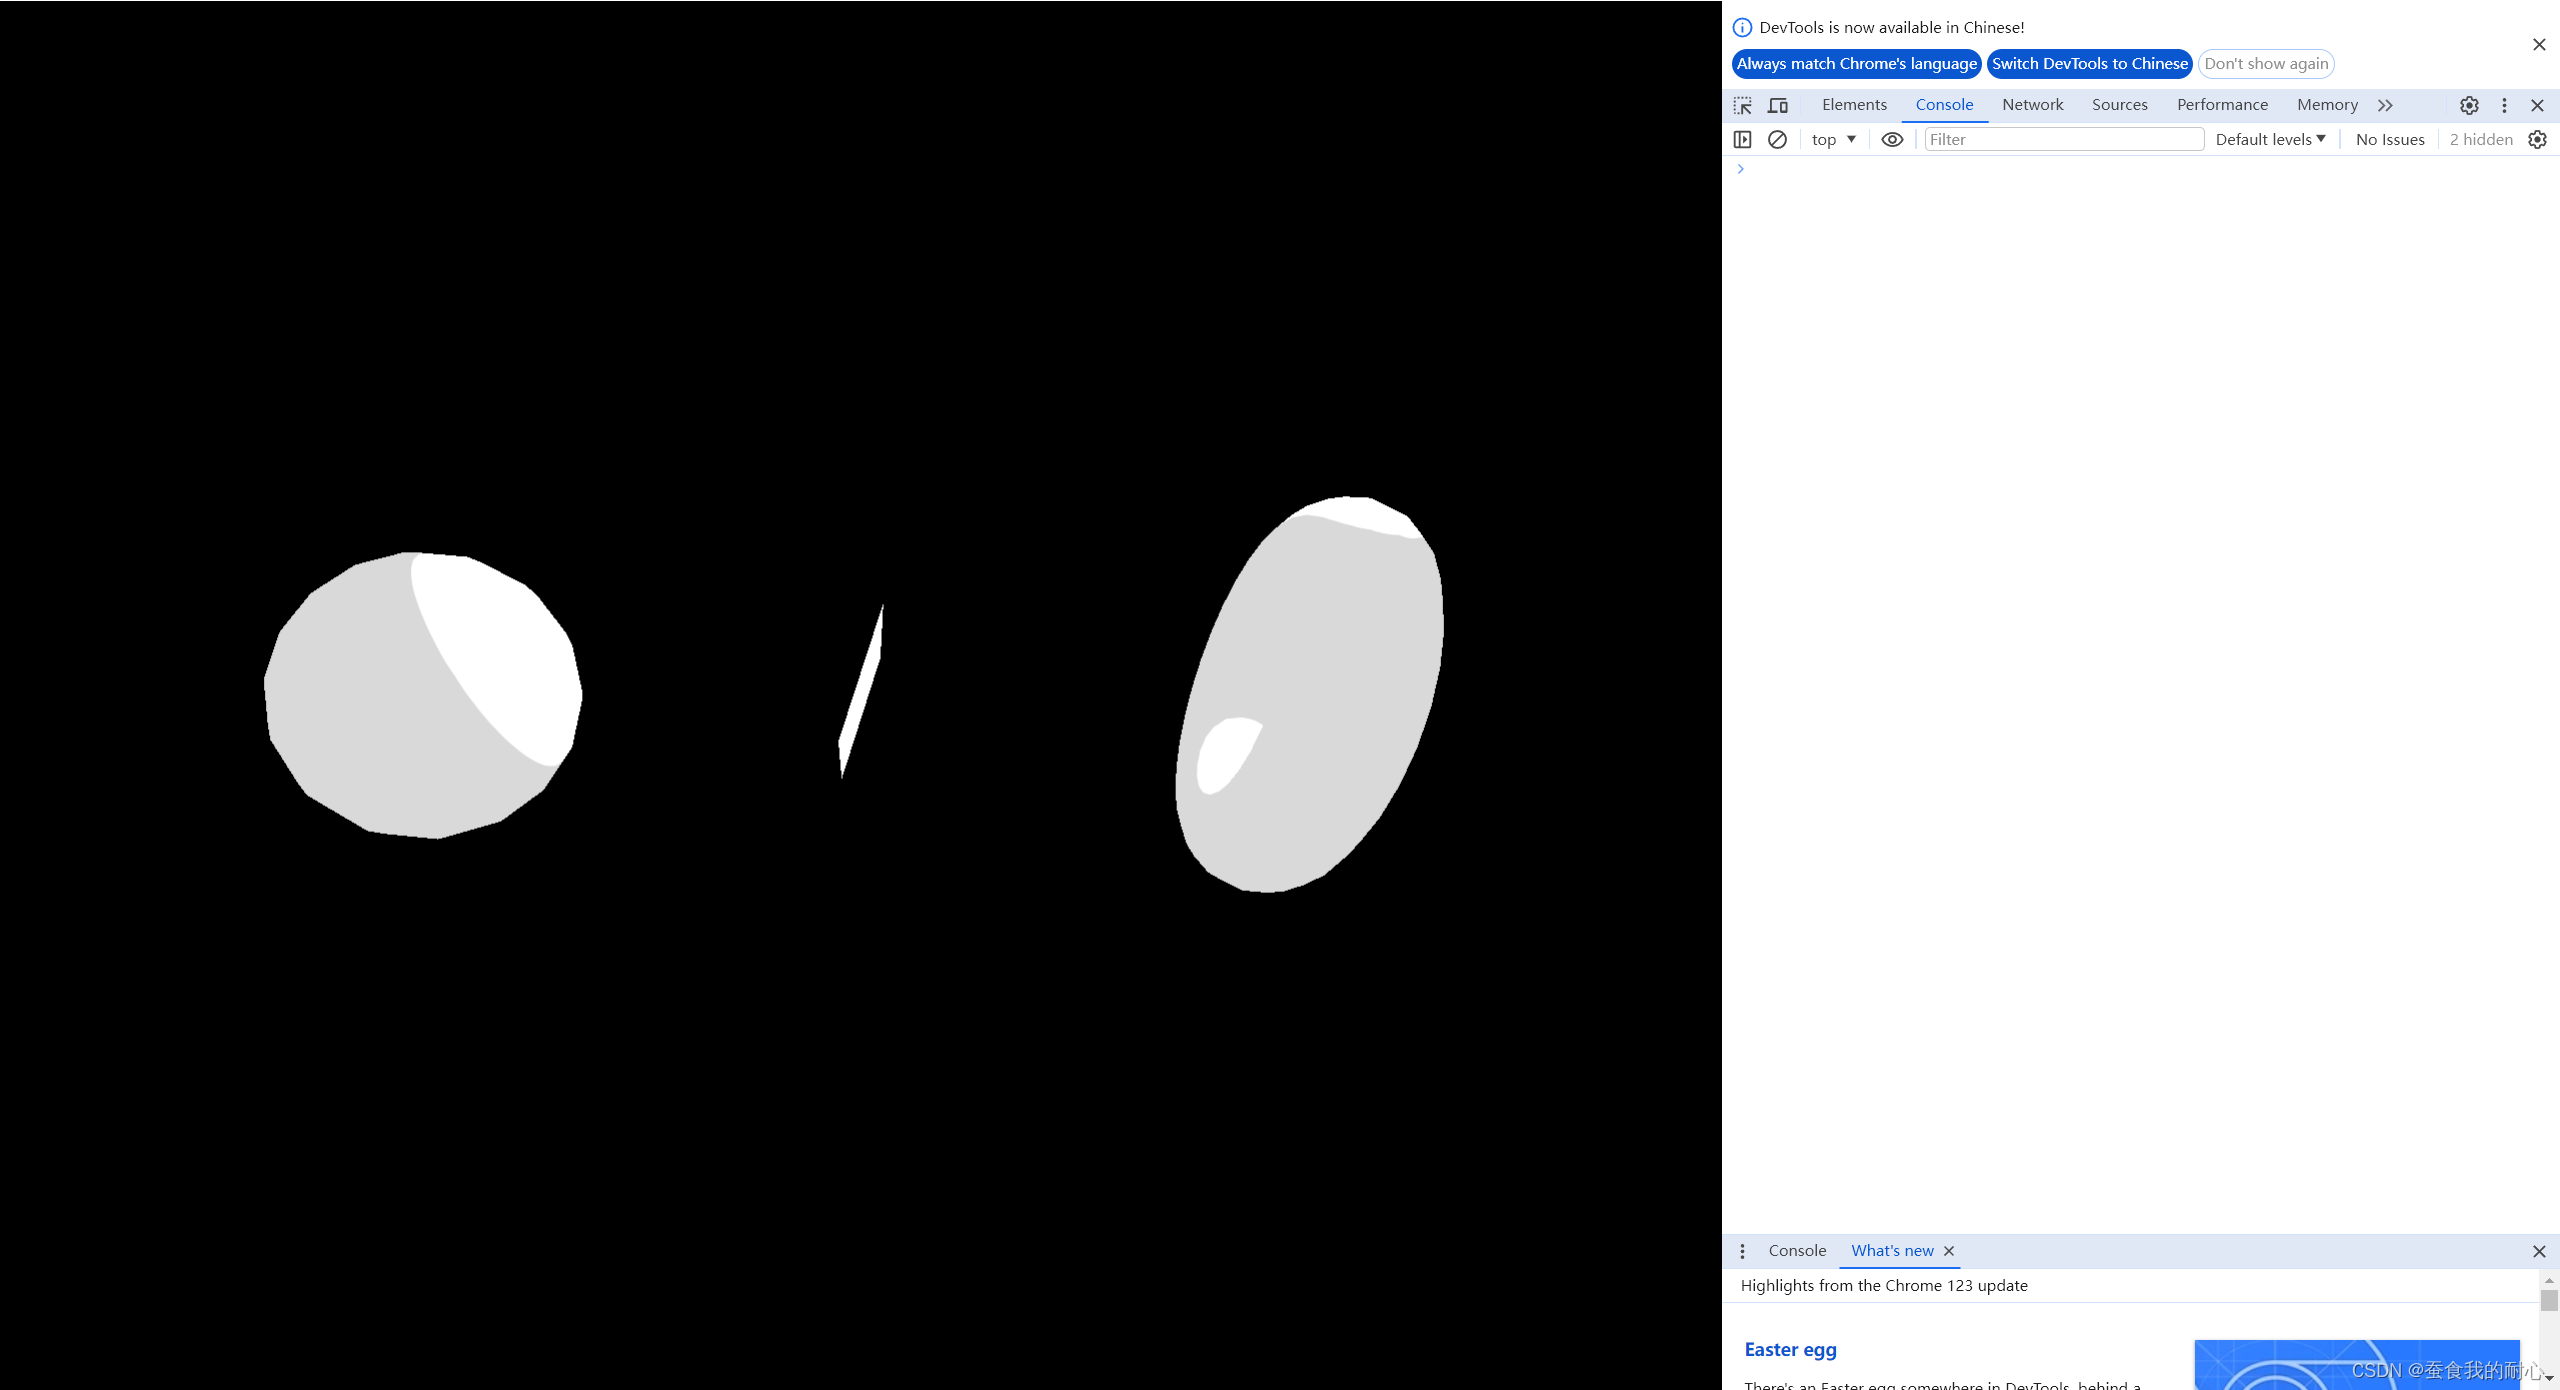The width and height of the screenshot is (2560, 1390).
Task: Close the What's new drawer tab
Action: pos(1949,1251)
